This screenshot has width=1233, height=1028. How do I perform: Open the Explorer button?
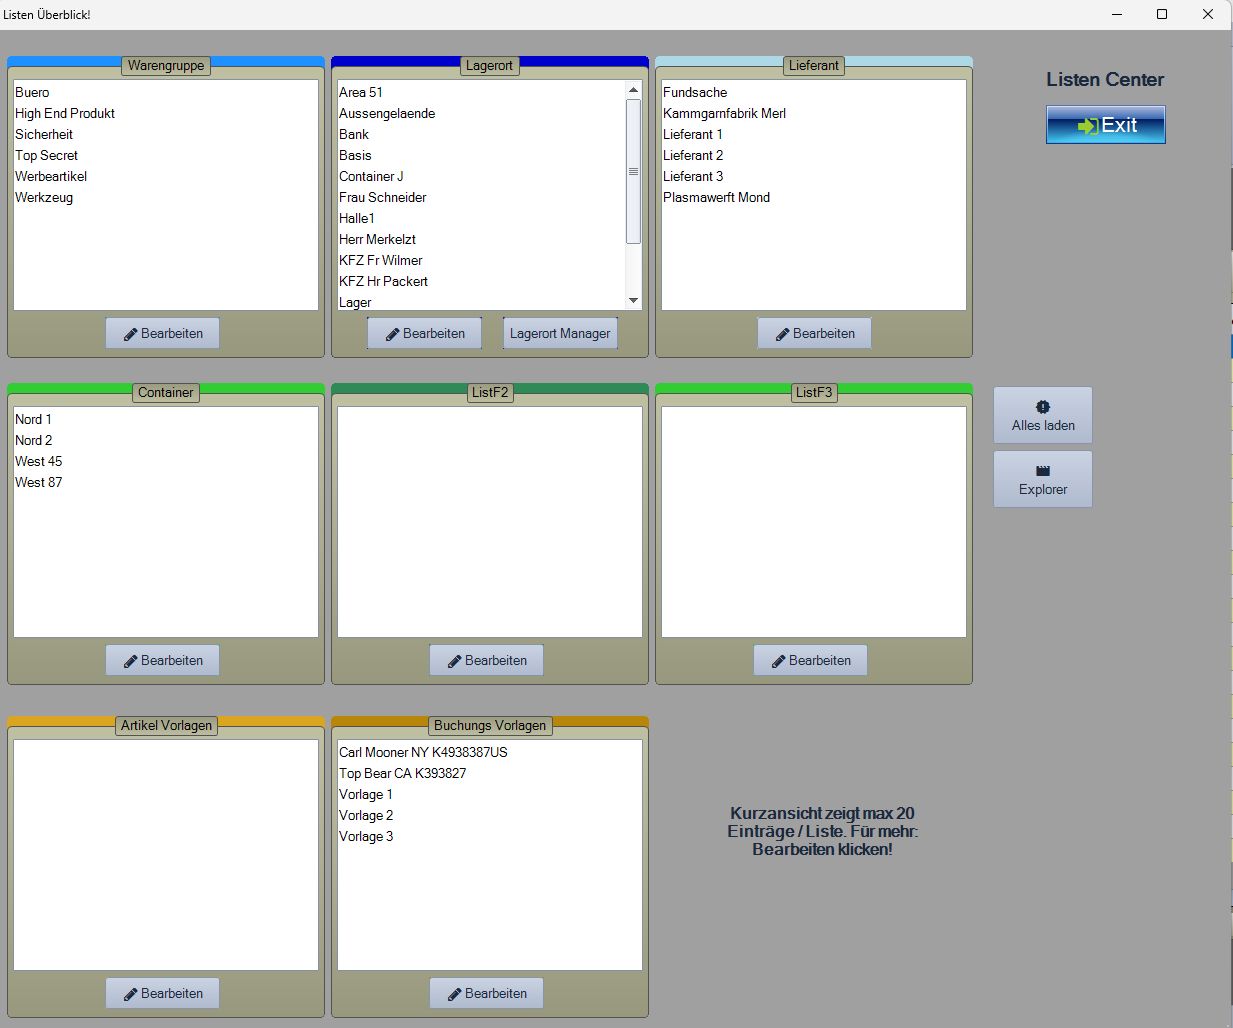[x=1042, y=479]
